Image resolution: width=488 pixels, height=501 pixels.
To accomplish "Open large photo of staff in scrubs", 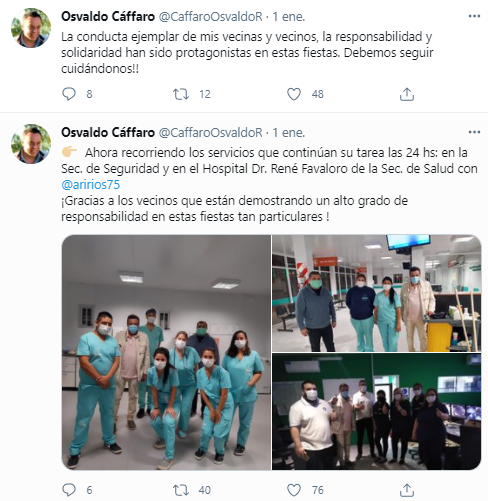I will pyautogui.click(x=166, y=352).
